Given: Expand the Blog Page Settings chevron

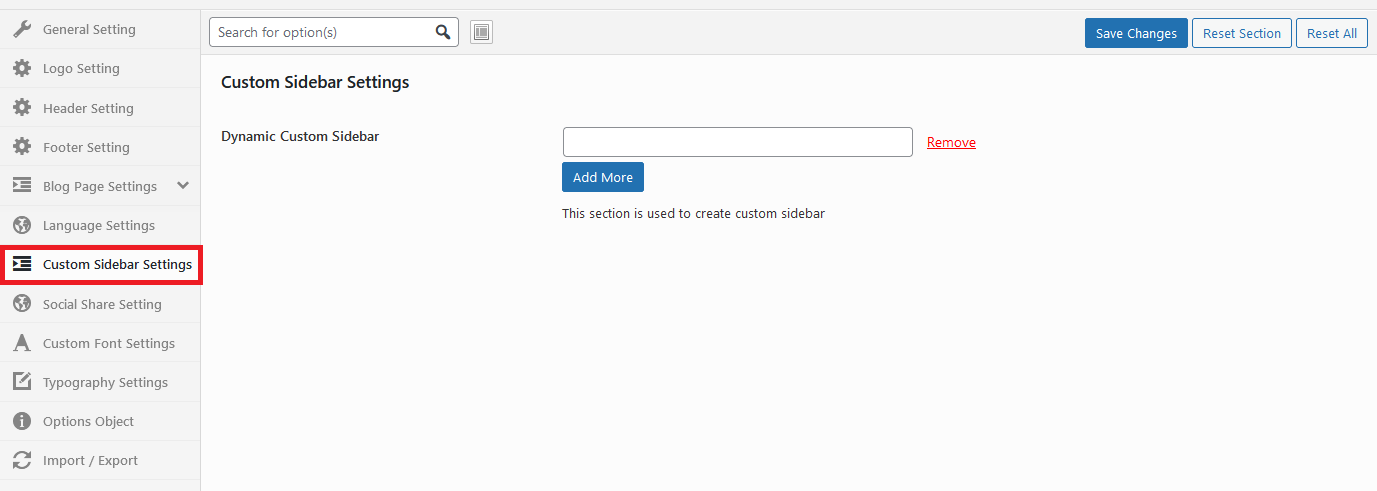Looking at the screenshot, I should 182,186.
